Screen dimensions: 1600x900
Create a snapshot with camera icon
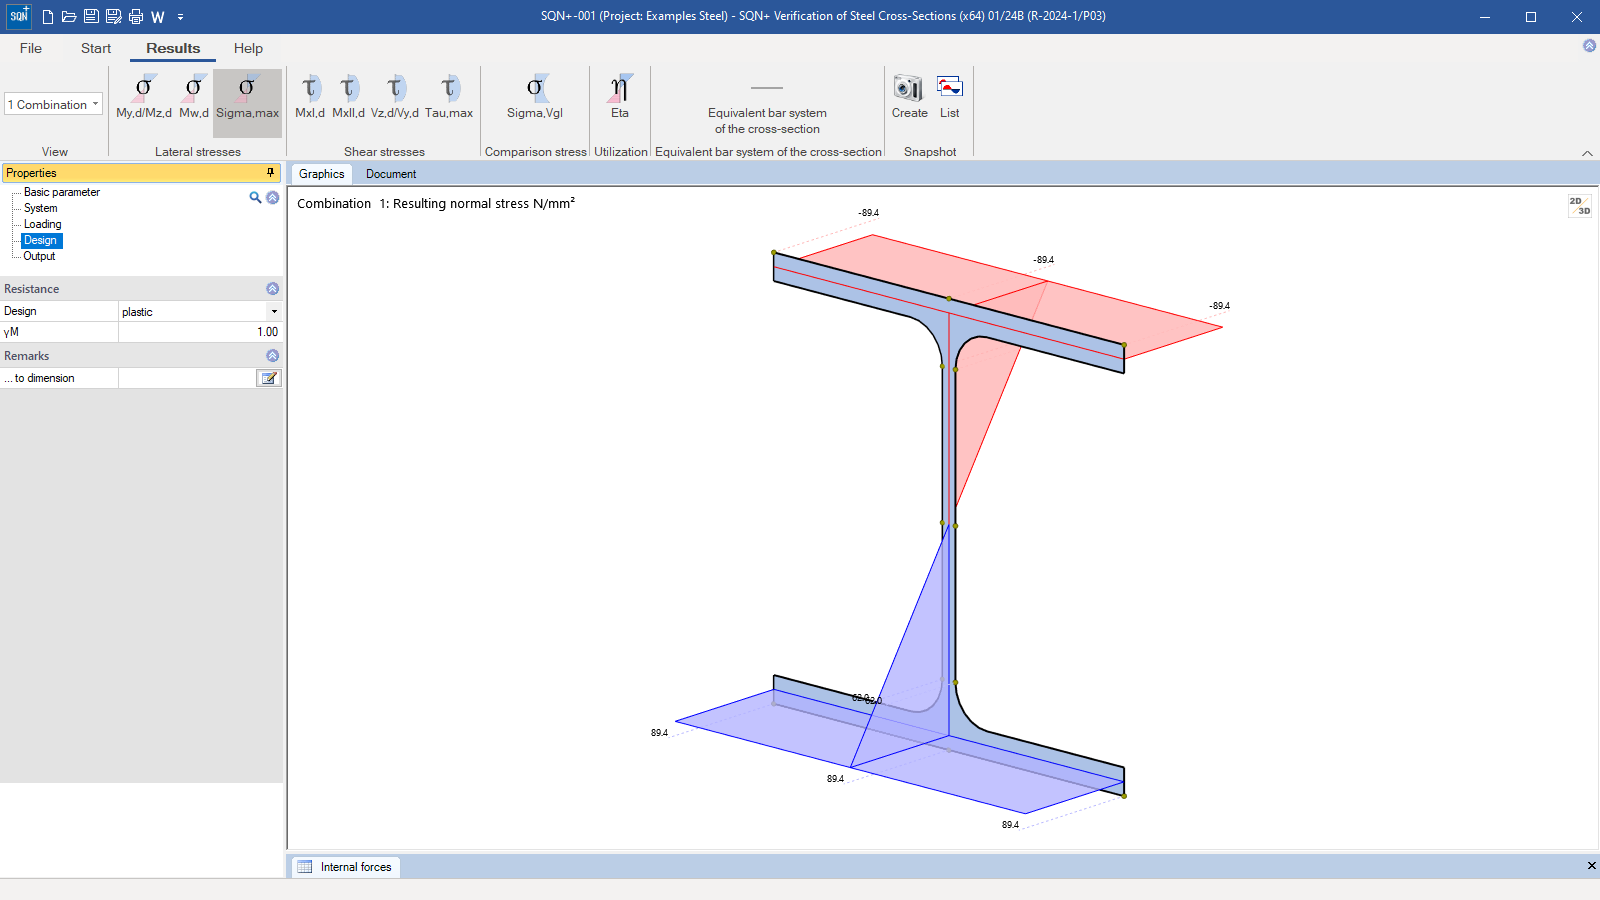point(910,97)
